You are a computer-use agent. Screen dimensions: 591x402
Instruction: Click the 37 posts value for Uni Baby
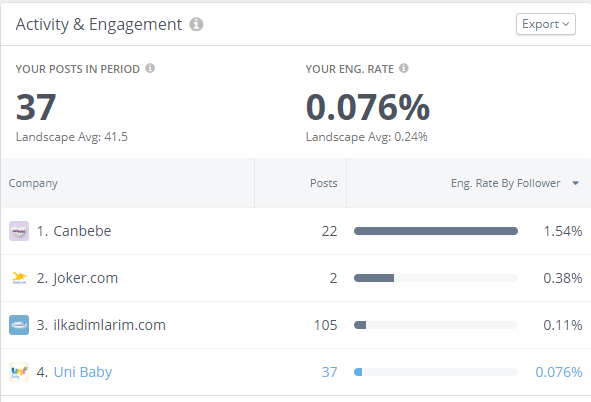(329, 372)
